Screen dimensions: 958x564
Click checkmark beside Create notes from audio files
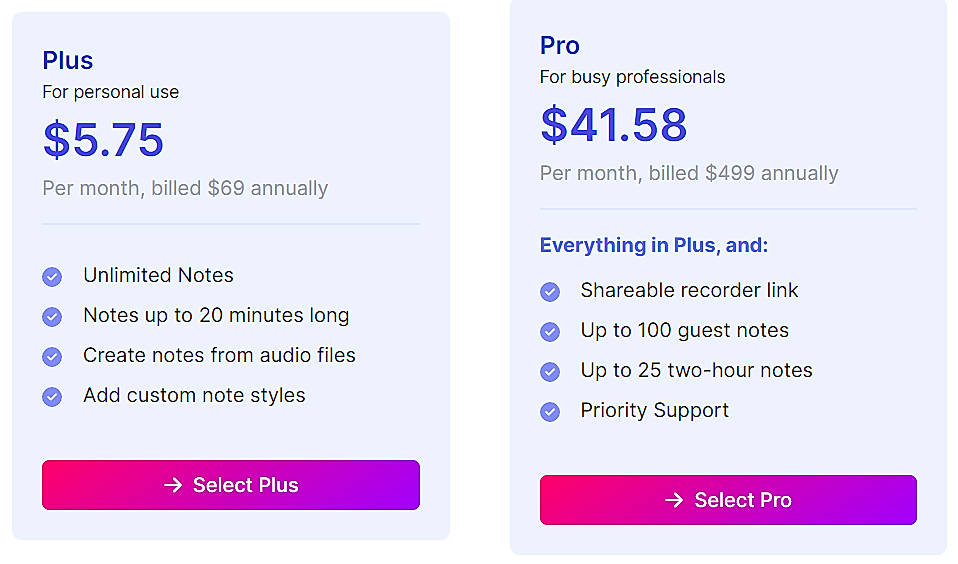coord(52,356)
